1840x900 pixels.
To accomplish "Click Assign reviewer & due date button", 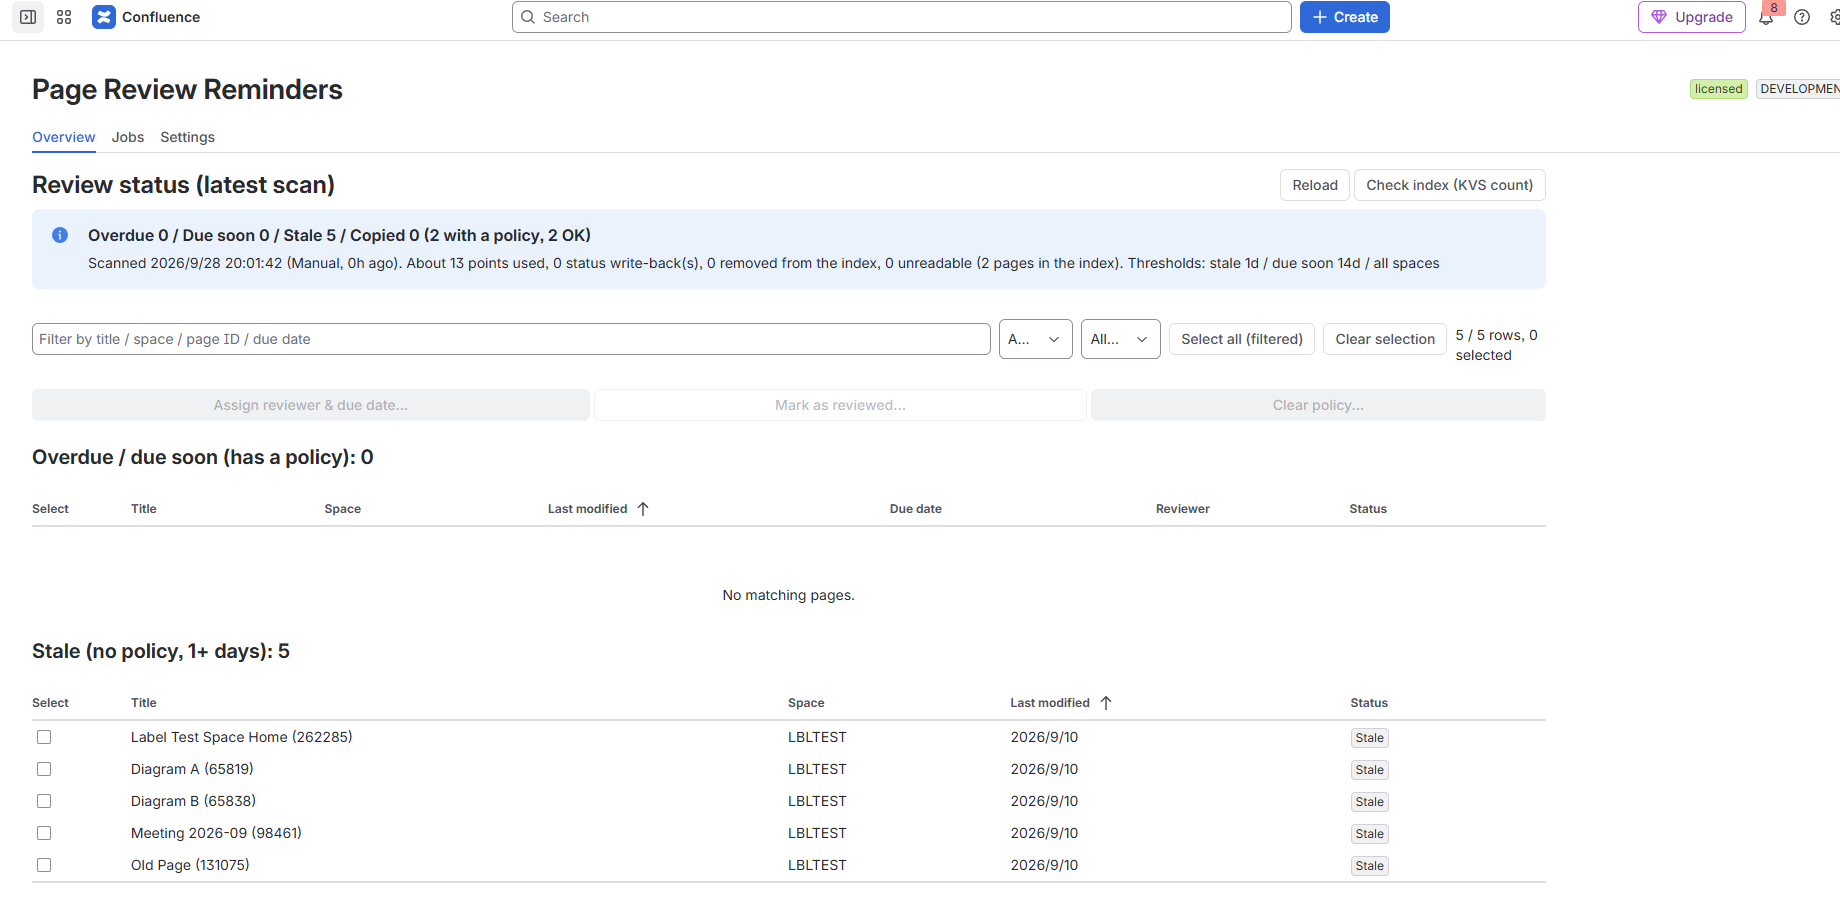I will pos(311,405).
